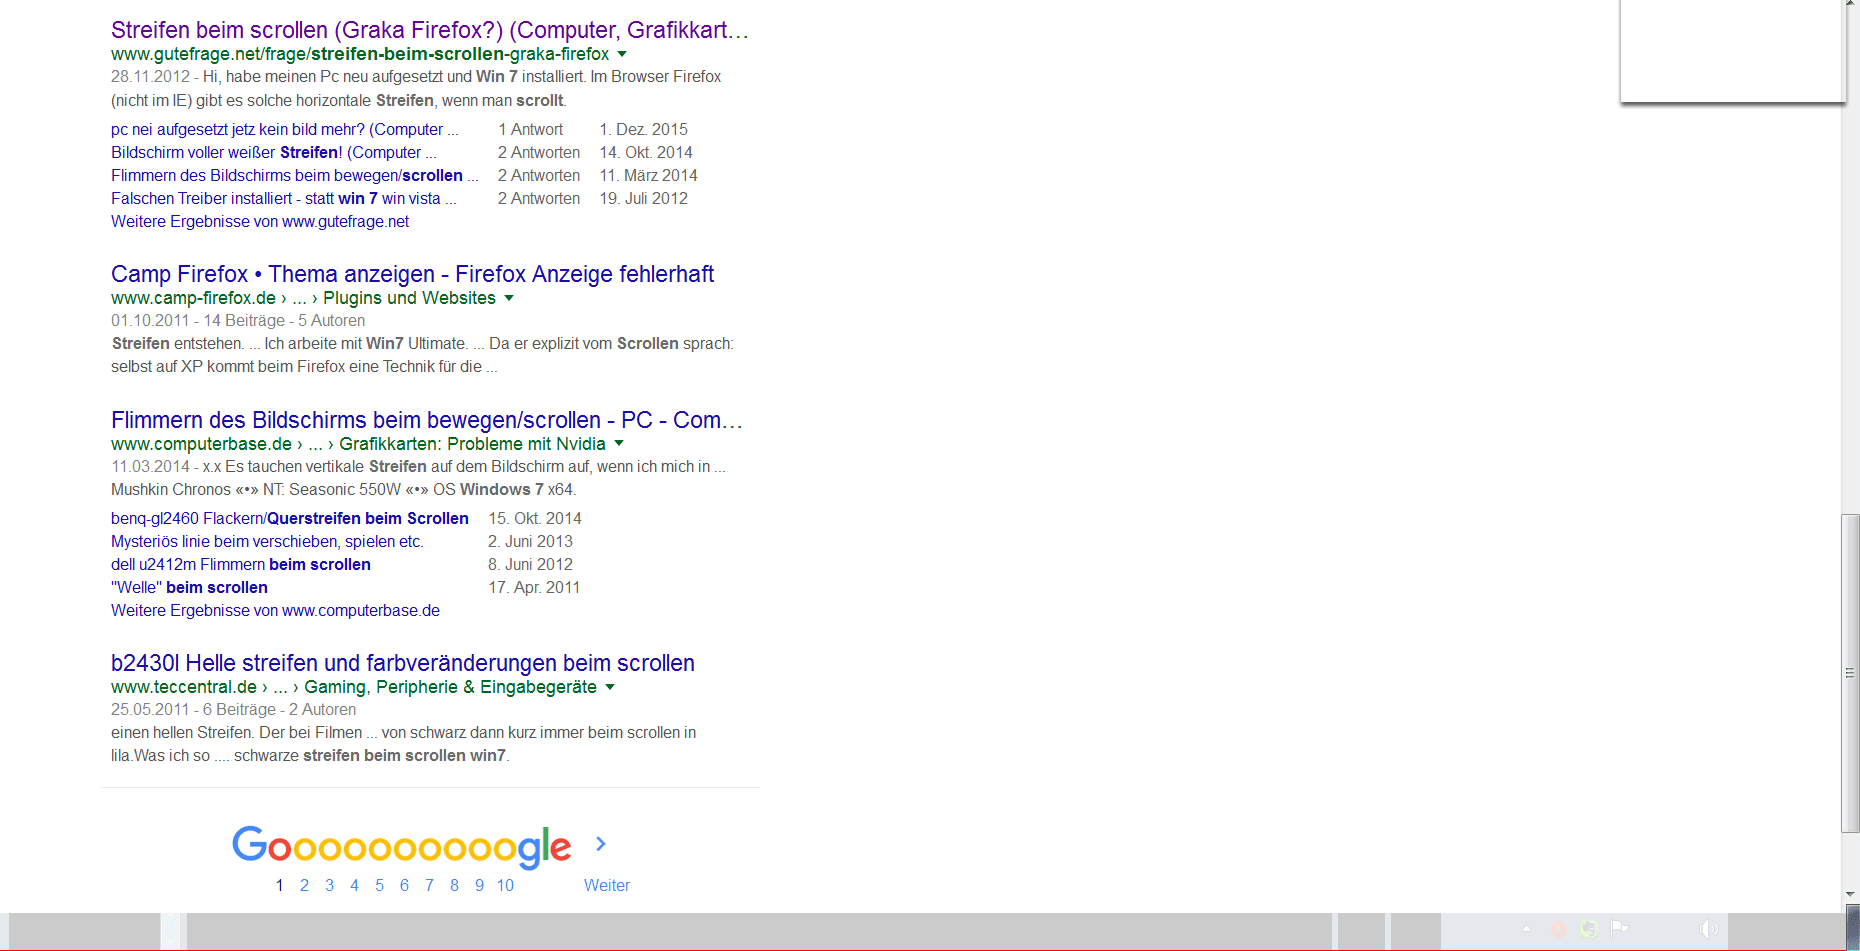The width and height of the screenshot is (1860, 951).
Task: Go to results page 3
Action: click(329, 885)
